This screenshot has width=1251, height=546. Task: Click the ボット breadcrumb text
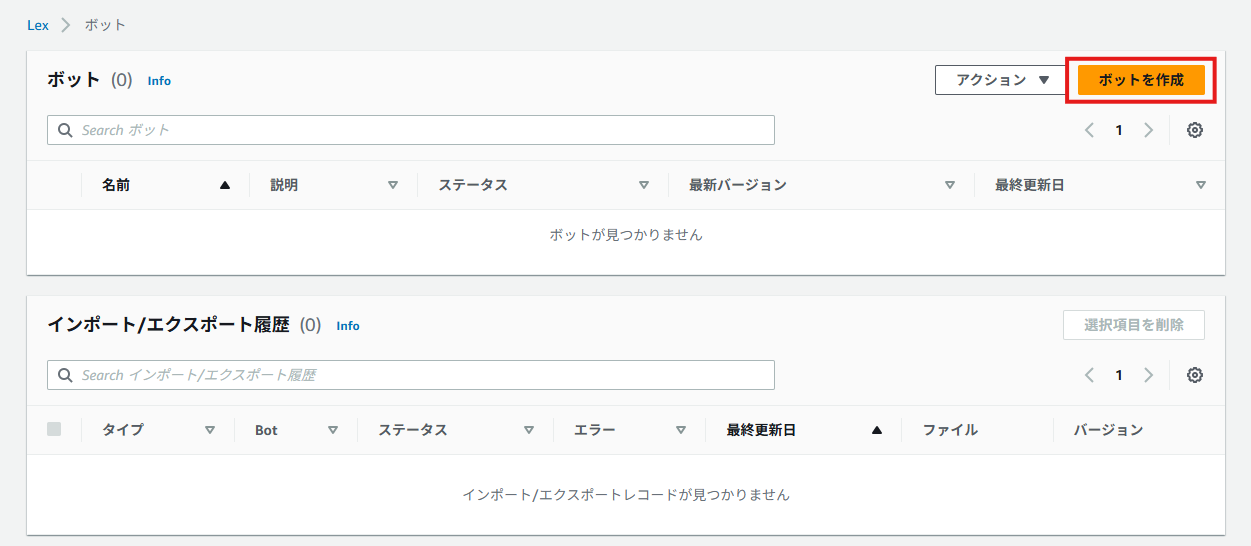105,25
